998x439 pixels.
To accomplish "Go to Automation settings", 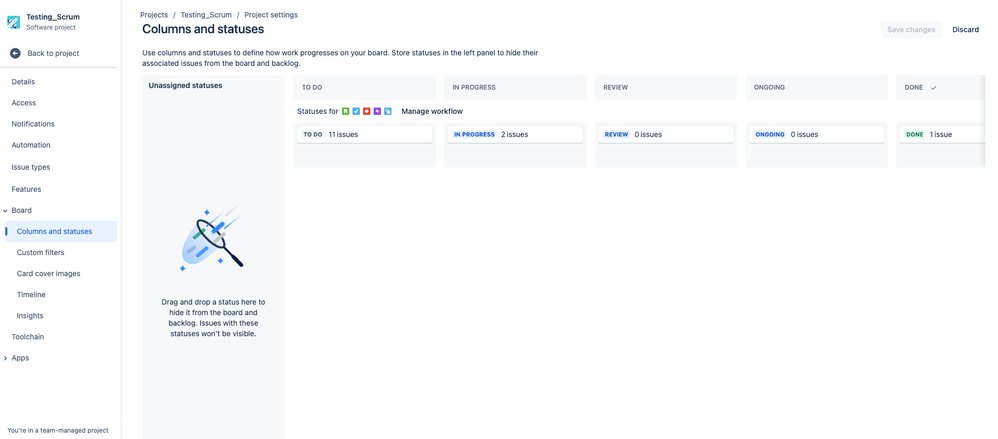I will point(31,145).
